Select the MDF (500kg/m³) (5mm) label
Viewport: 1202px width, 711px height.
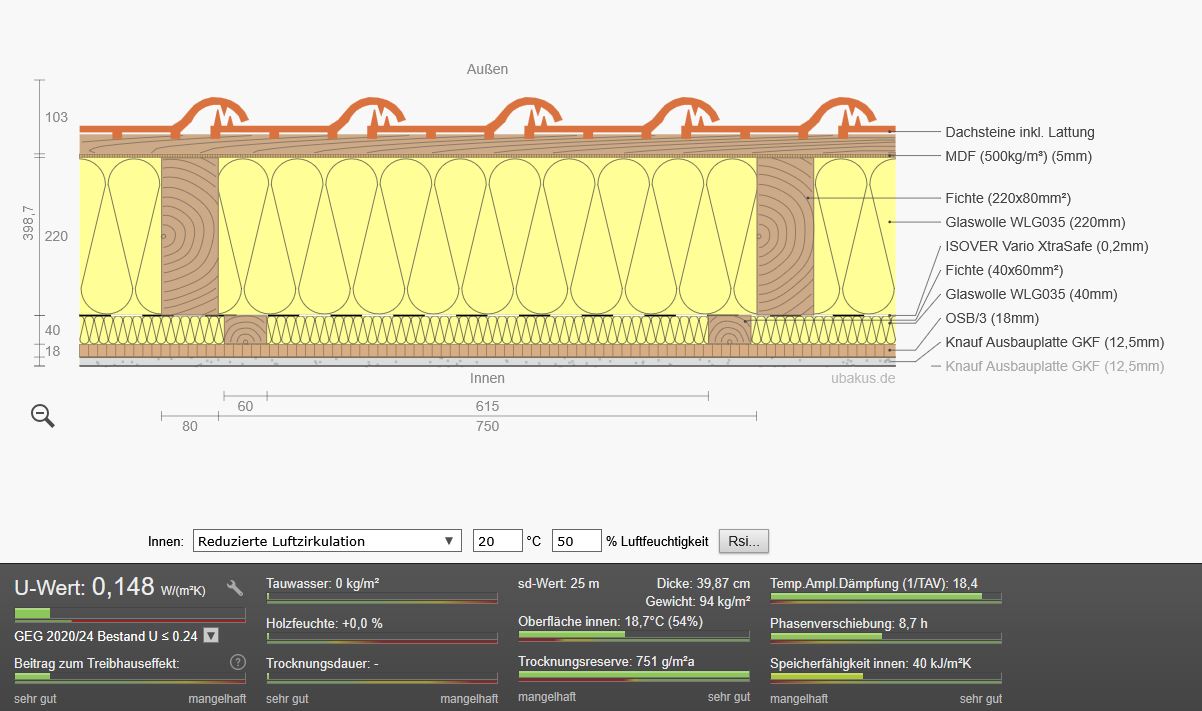coord(1018,156)
